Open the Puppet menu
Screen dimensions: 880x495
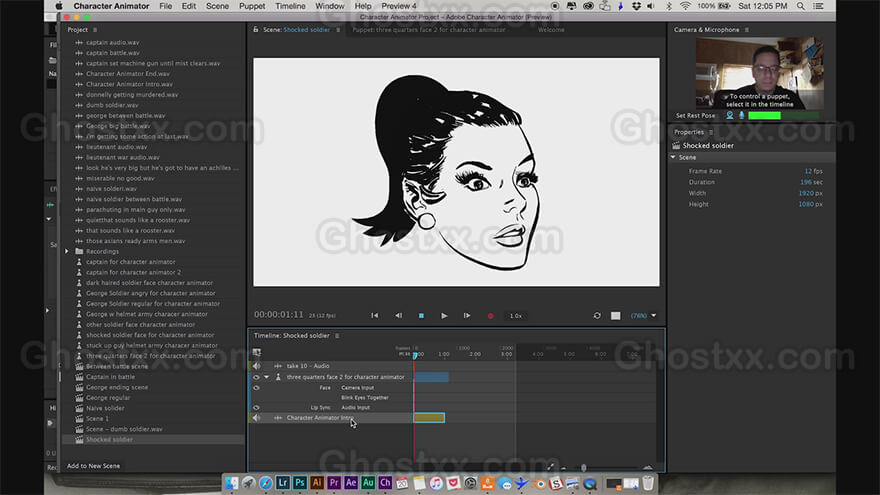[x=252, y=6]
